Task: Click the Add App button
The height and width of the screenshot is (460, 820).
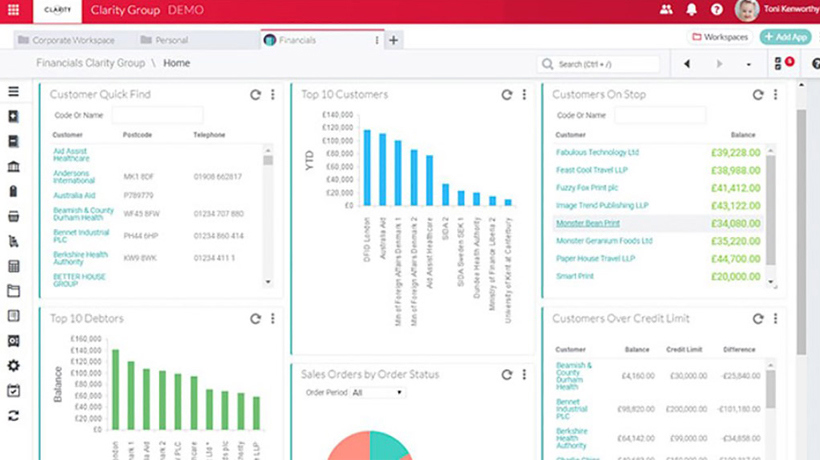Action: tap(785, 37)
